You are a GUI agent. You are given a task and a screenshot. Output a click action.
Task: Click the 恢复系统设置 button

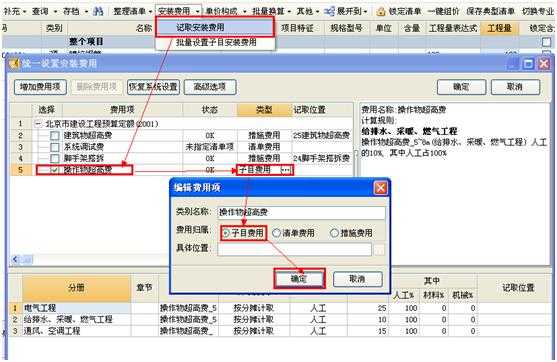tap(153, 87)
